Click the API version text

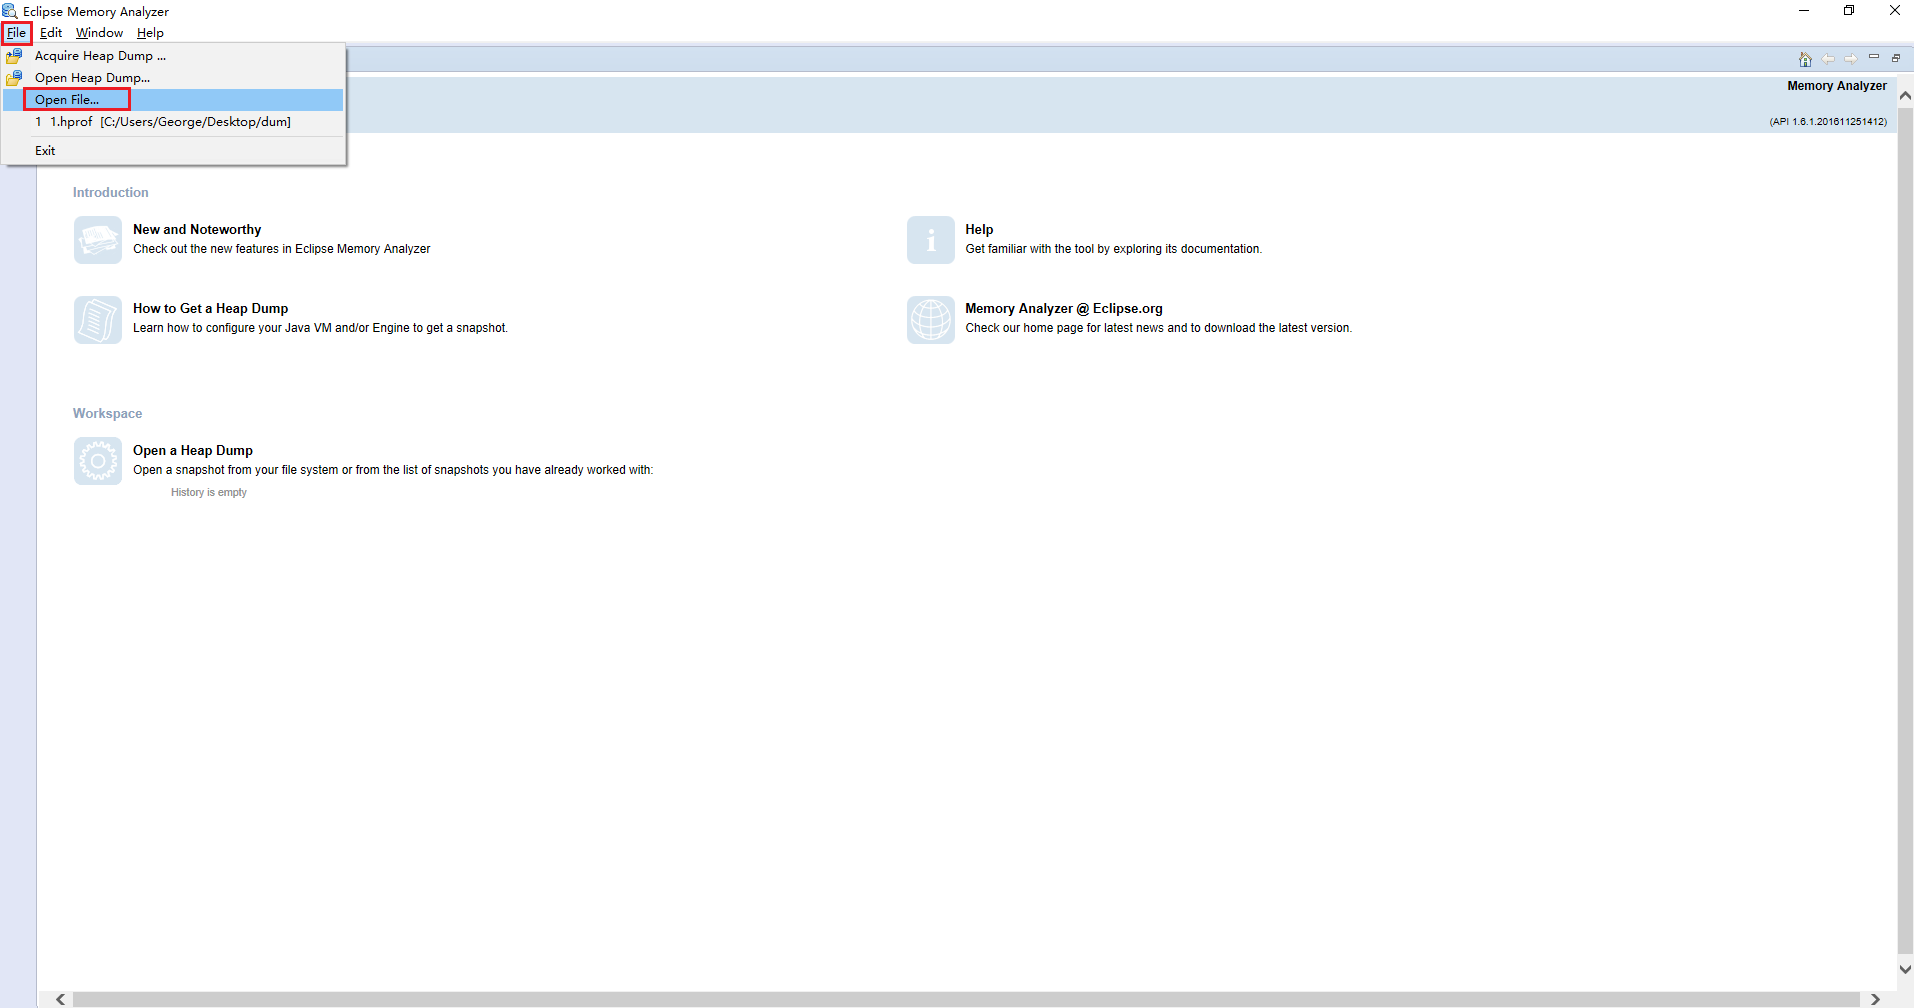pyautogui.click(x=1828, y=122)
